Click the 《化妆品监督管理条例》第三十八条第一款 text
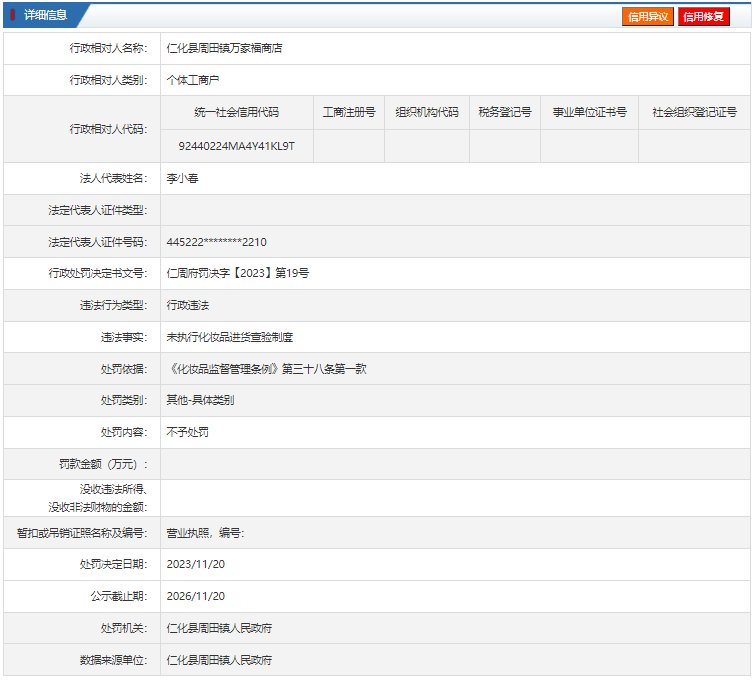The width and height of the screenshot is (754, 680). coord(266,369)
